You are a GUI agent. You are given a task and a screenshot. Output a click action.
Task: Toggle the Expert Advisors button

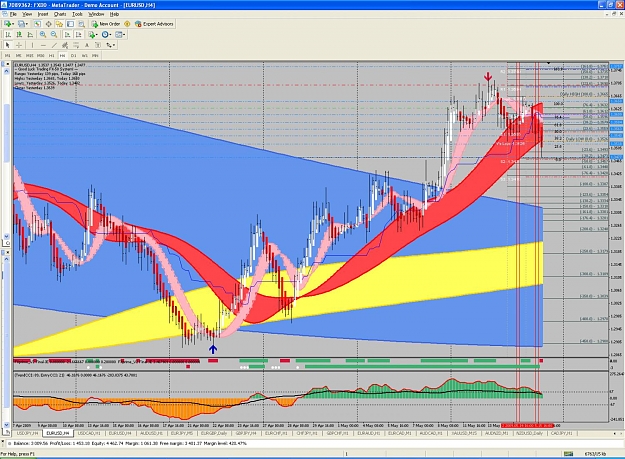[154, 24]
